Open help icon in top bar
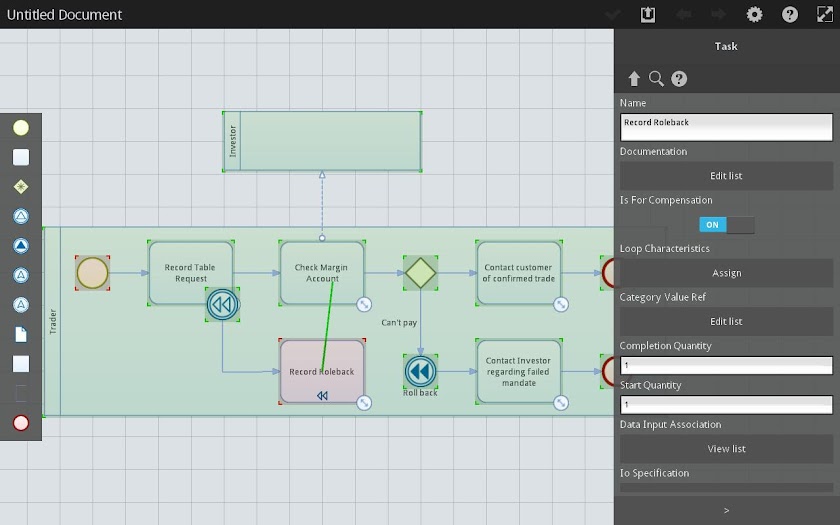Screen dimensions: 840x525 tap(790, 14)
